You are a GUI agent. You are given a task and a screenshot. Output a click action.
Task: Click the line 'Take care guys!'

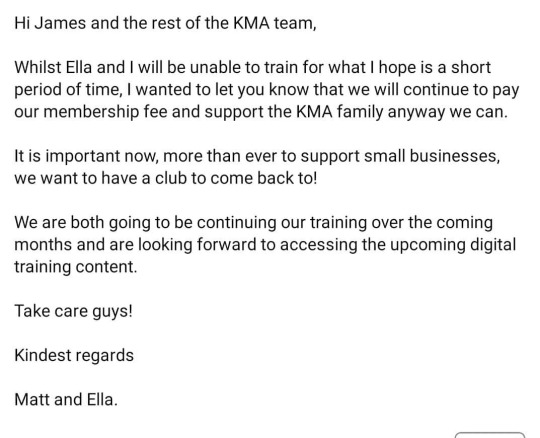(x=73, y=311)
